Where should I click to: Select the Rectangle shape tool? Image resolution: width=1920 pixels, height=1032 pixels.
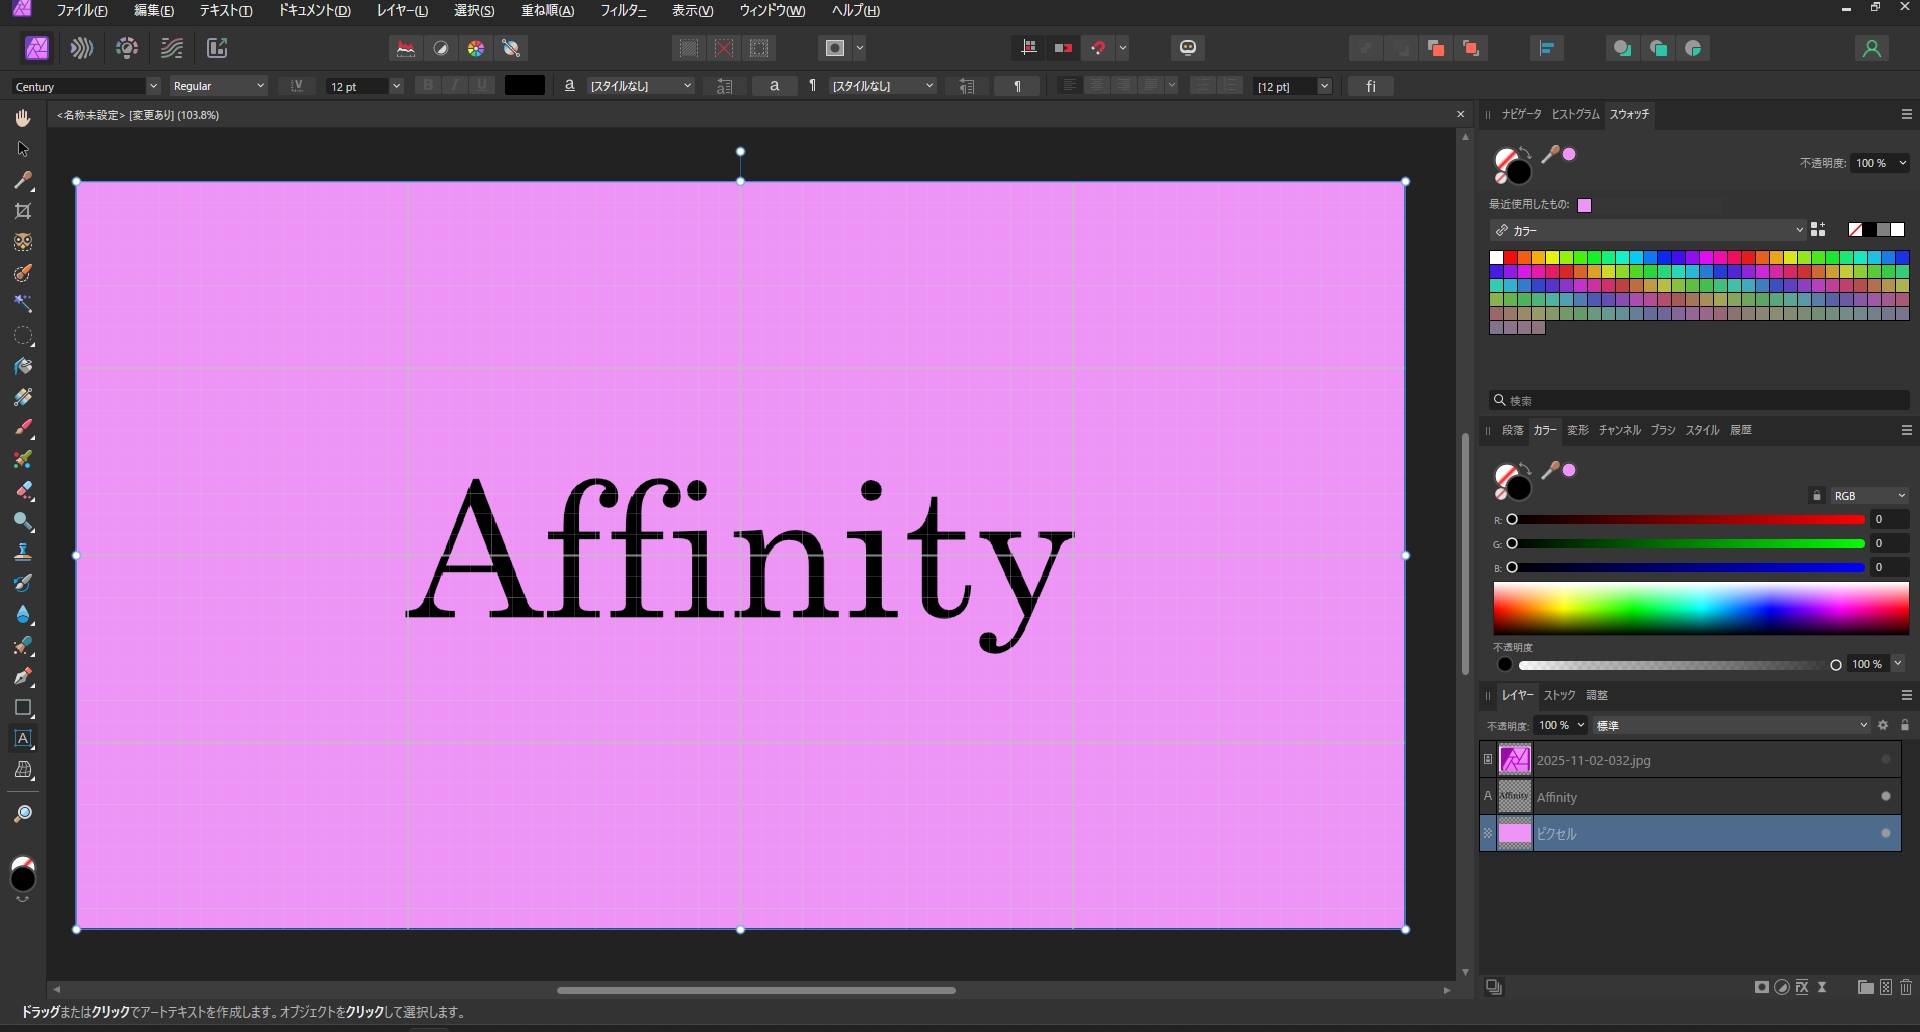coord(22,708)
